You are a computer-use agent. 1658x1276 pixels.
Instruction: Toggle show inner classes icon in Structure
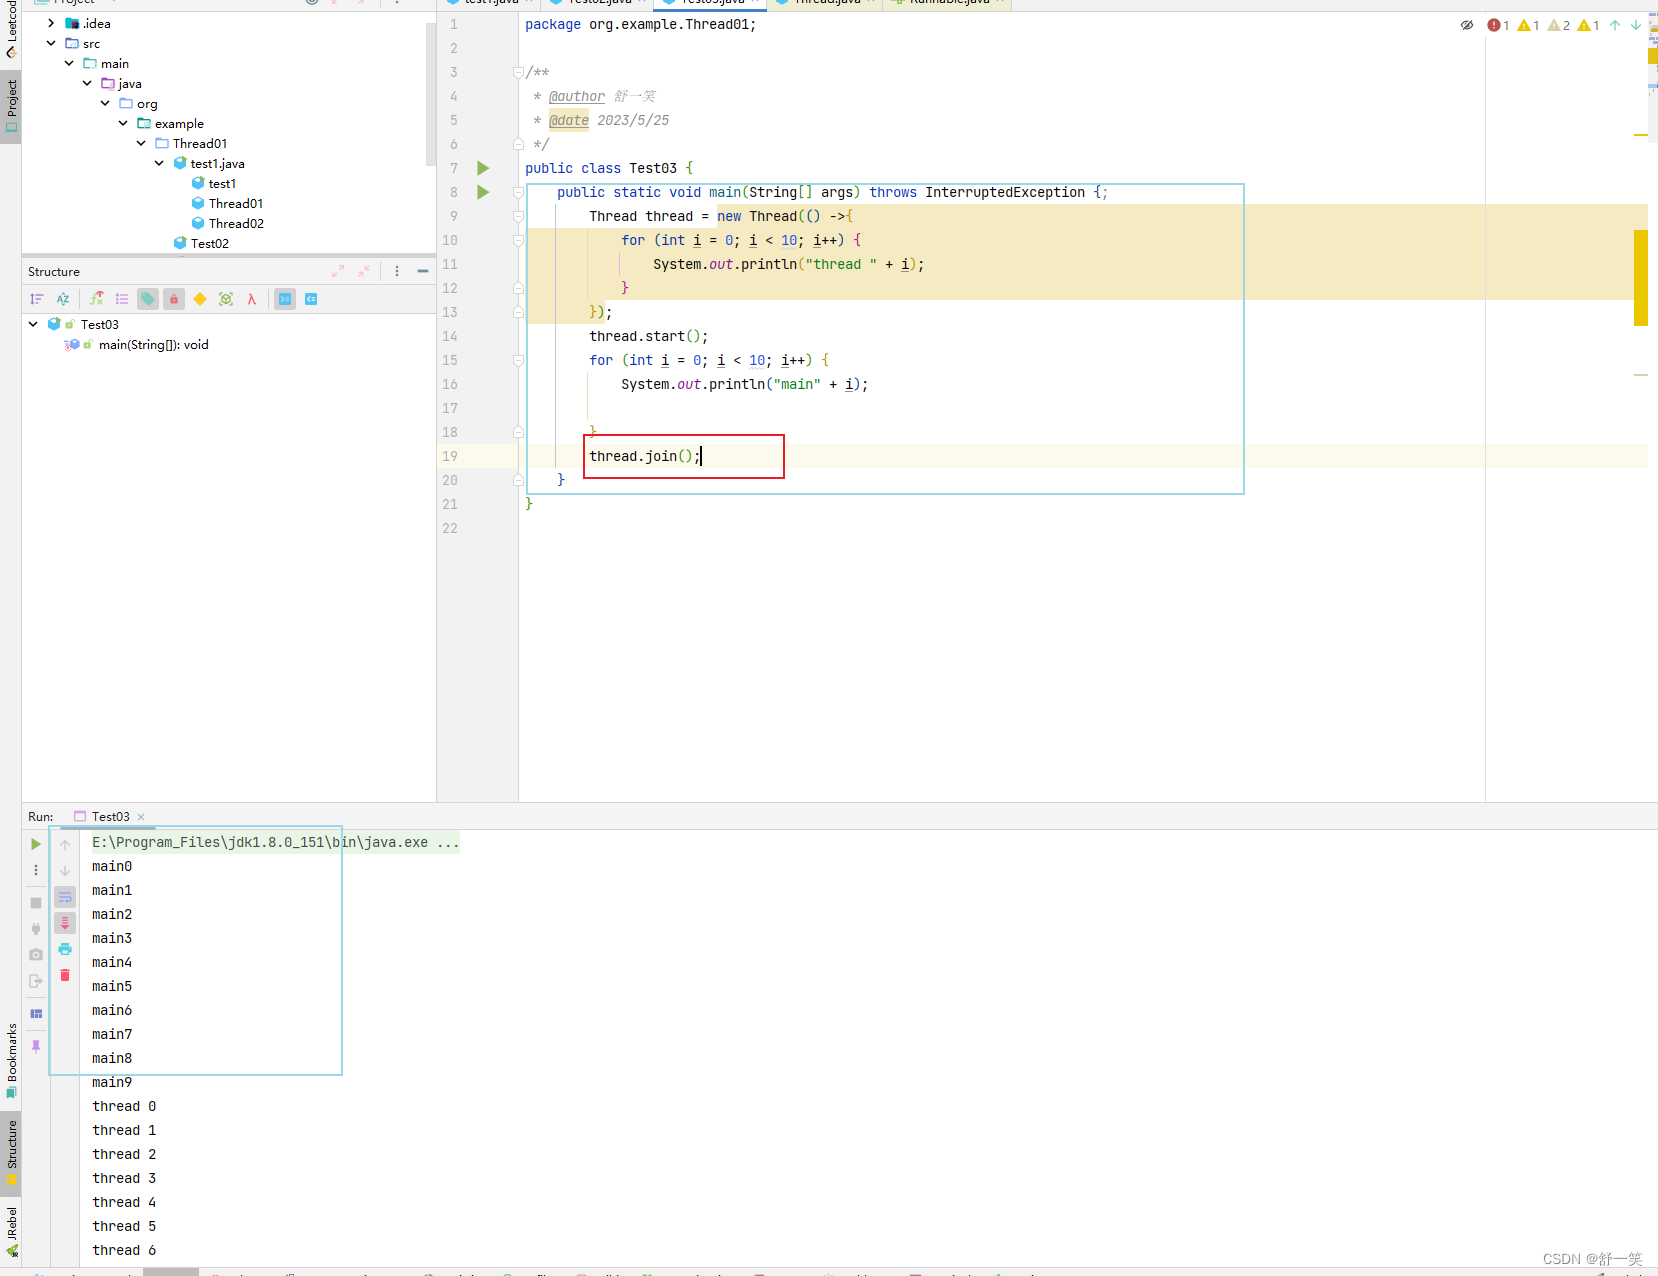226,299
